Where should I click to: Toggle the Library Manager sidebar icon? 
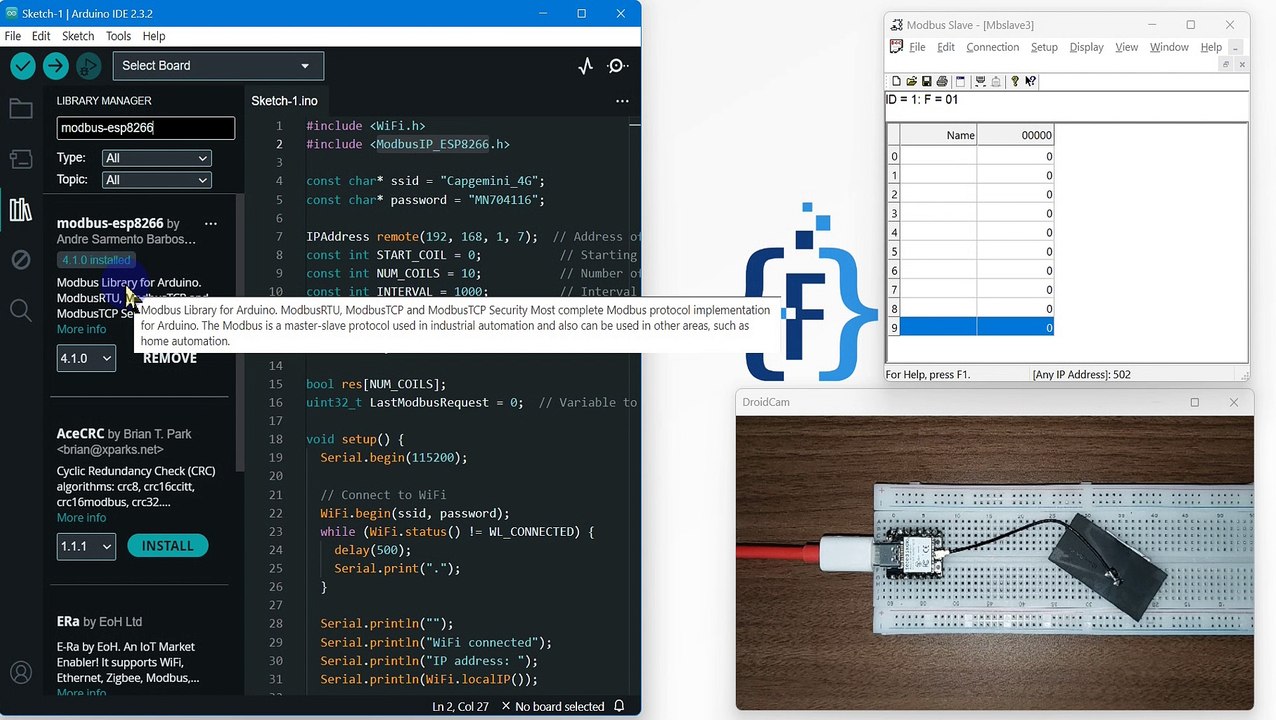[21, 209]
